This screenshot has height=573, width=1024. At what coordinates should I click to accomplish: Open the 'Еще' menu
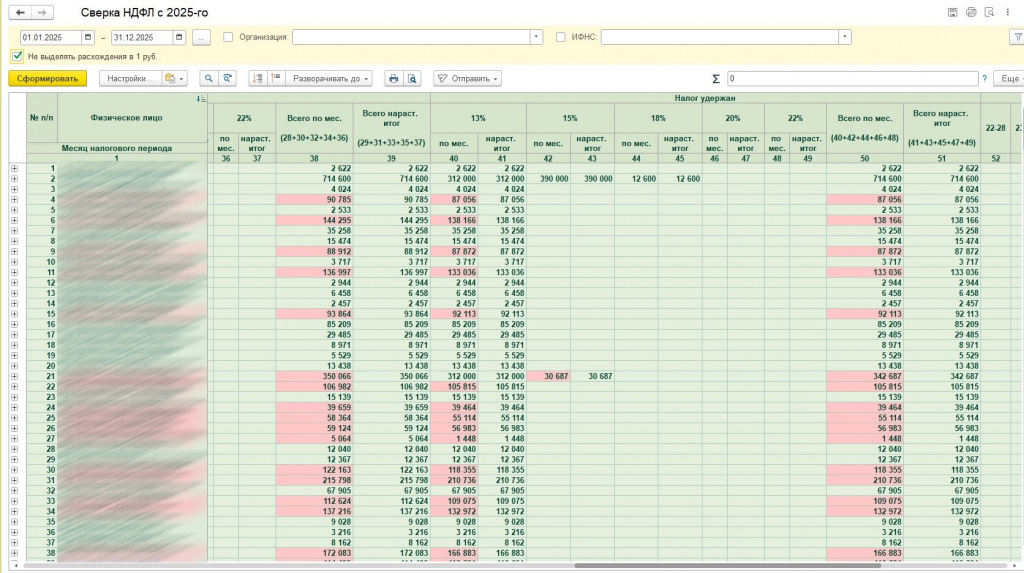[1009, 78]
